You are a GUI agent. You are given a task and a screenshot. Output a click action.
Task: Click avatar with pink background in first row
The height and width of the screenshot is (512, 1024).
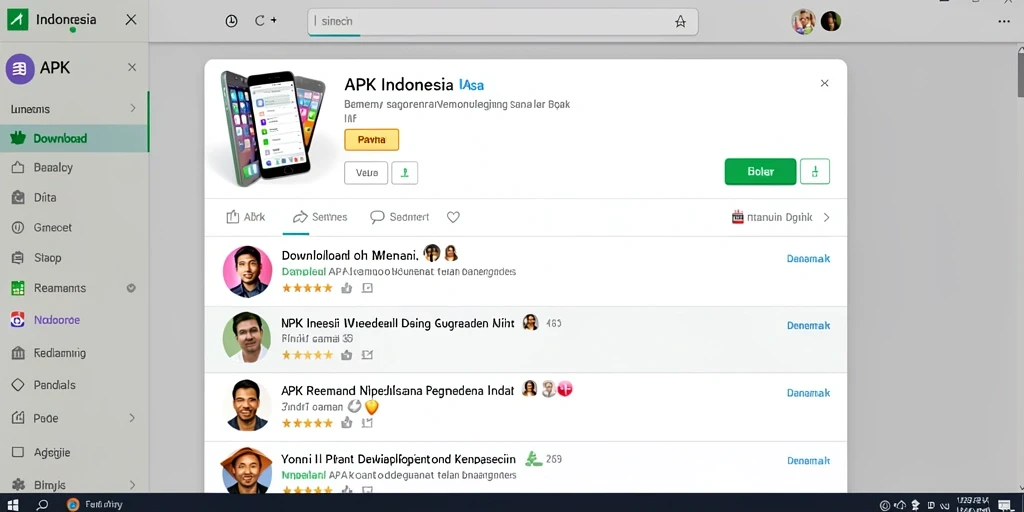[x=248, y=272]
